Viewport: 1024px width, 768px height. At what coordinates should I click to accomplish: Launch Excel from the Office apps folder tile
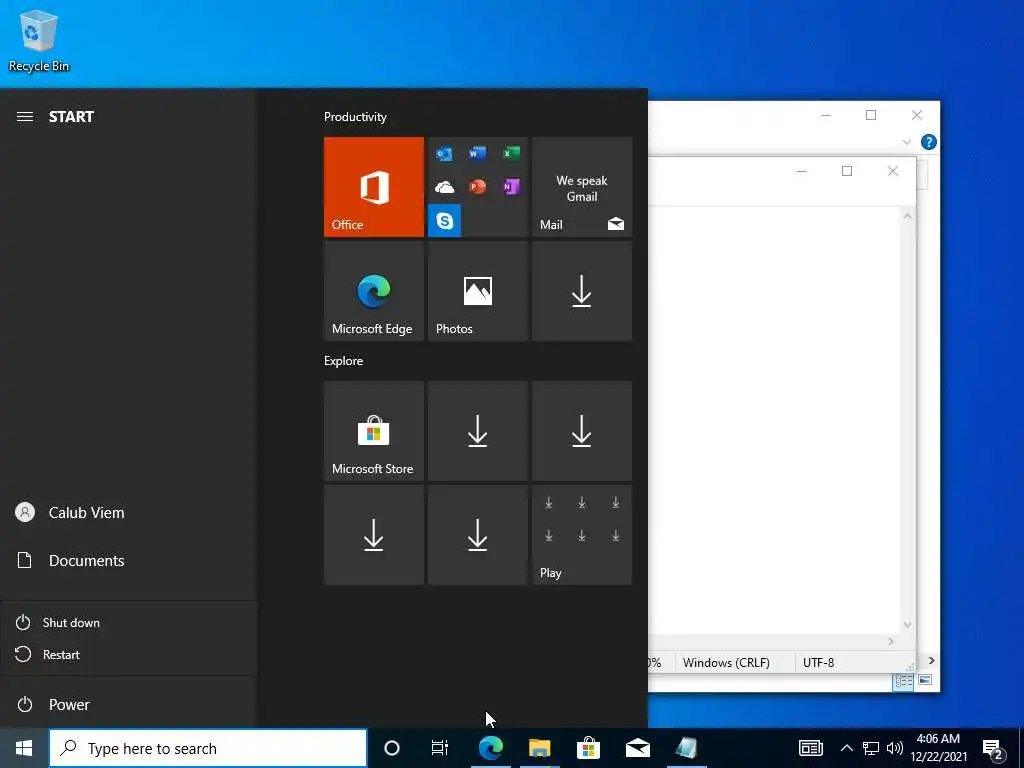(x=511, y=153)
